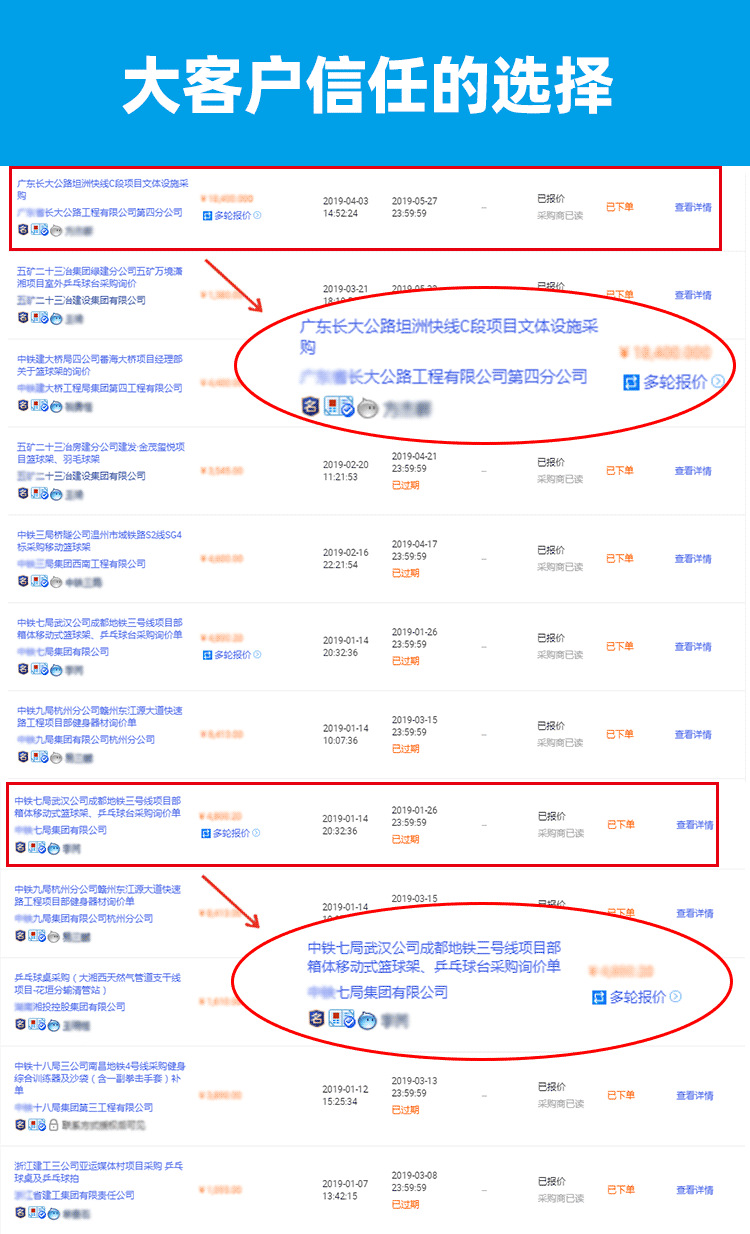Open 查看详情 for 五矿万境潇湘项目 row
This screenshot has width=750, height=1234.
[693, 295]
